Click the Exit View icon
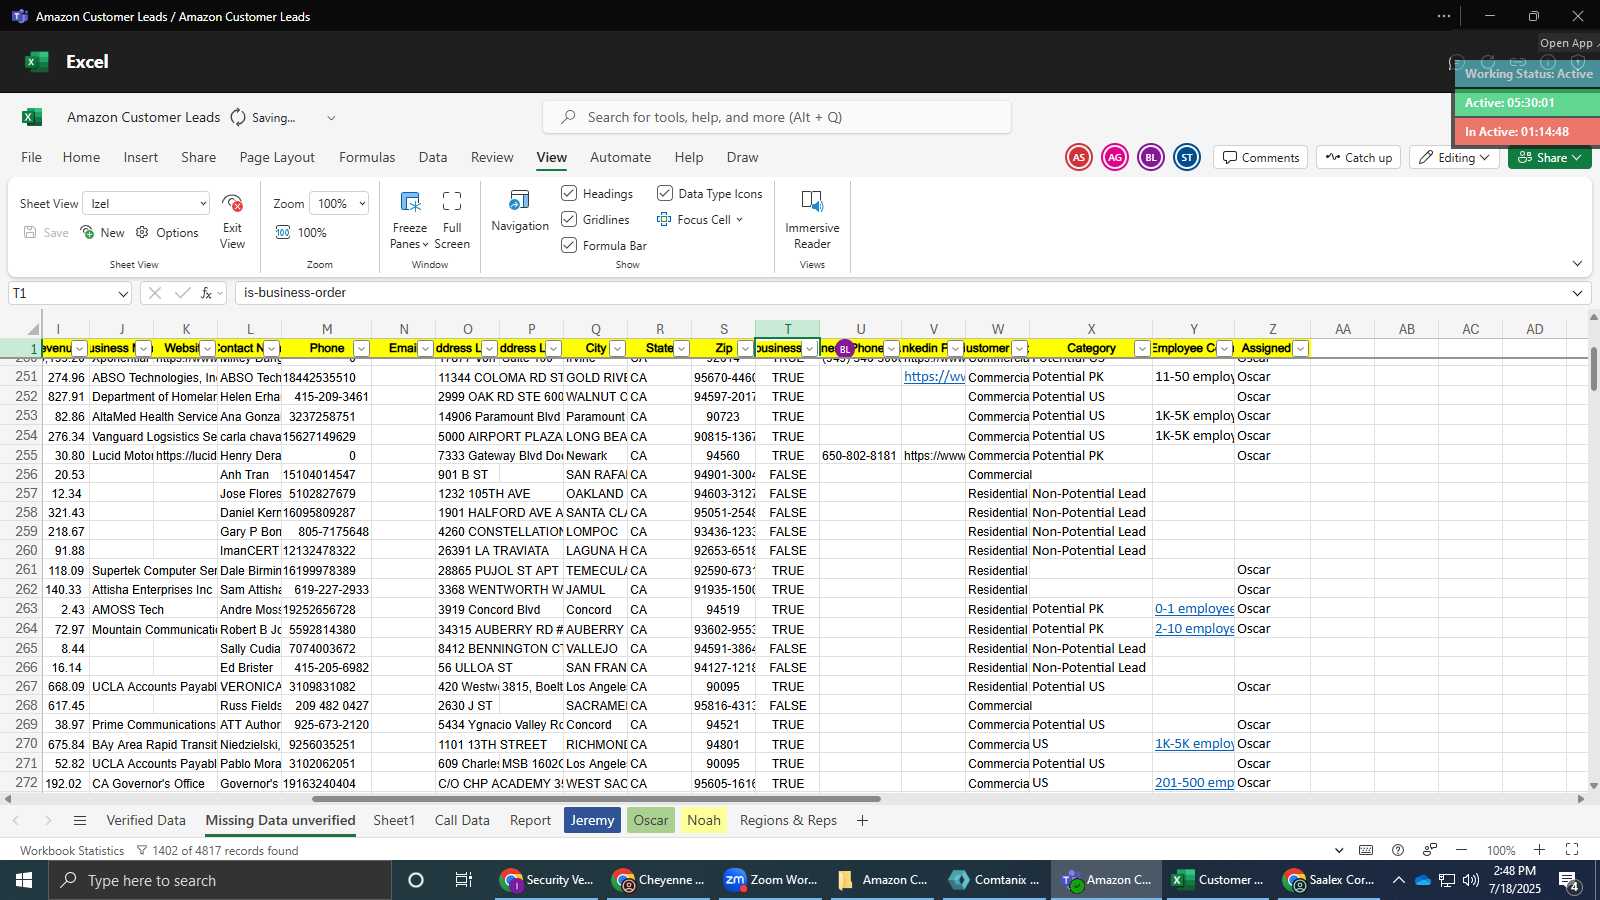 pyautogui.click(x=232, y=204)
